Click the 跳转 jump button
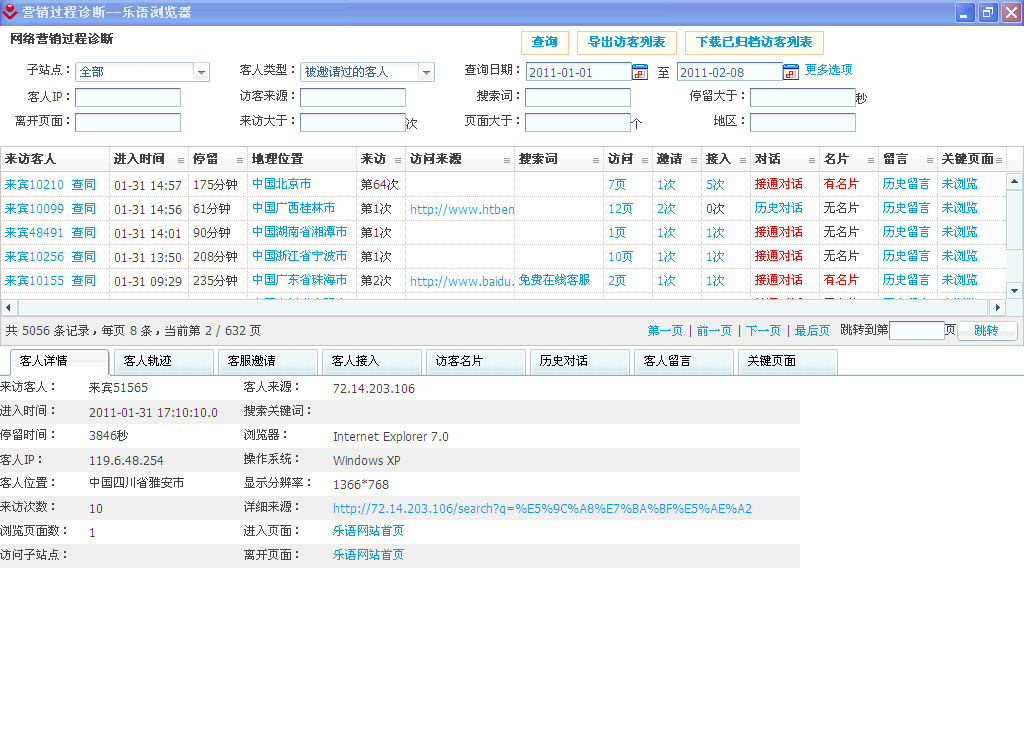Image resolution: width=1024 pixels, height=738 pixels. [x=986, y=330]
